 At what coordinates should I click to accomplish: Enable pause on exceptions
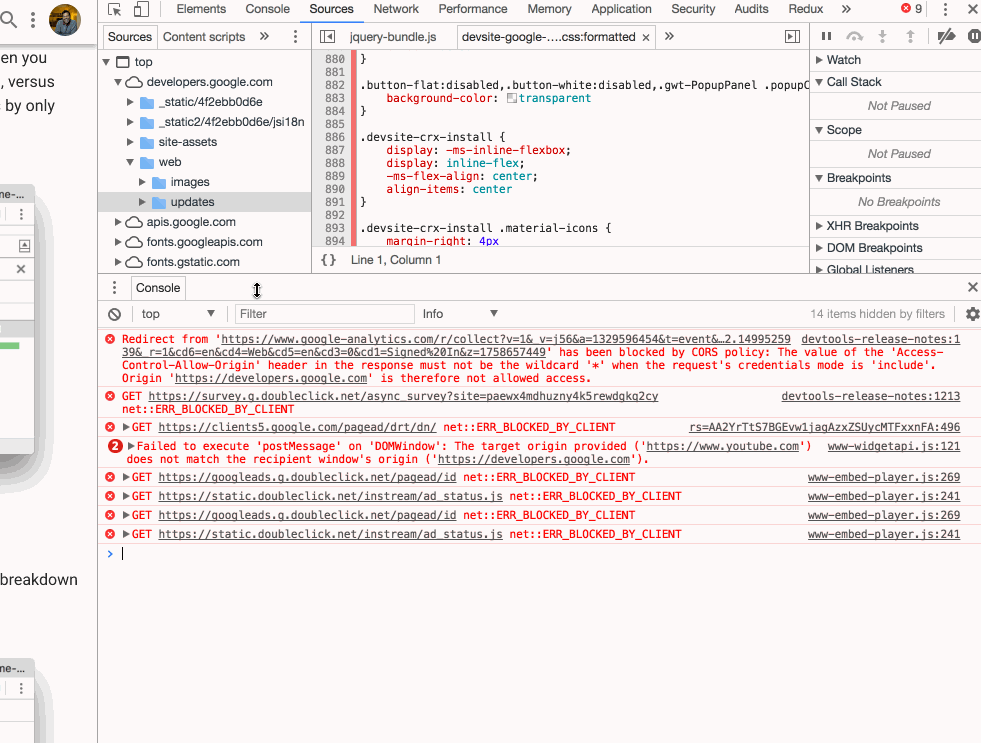(x=975, y=36)
